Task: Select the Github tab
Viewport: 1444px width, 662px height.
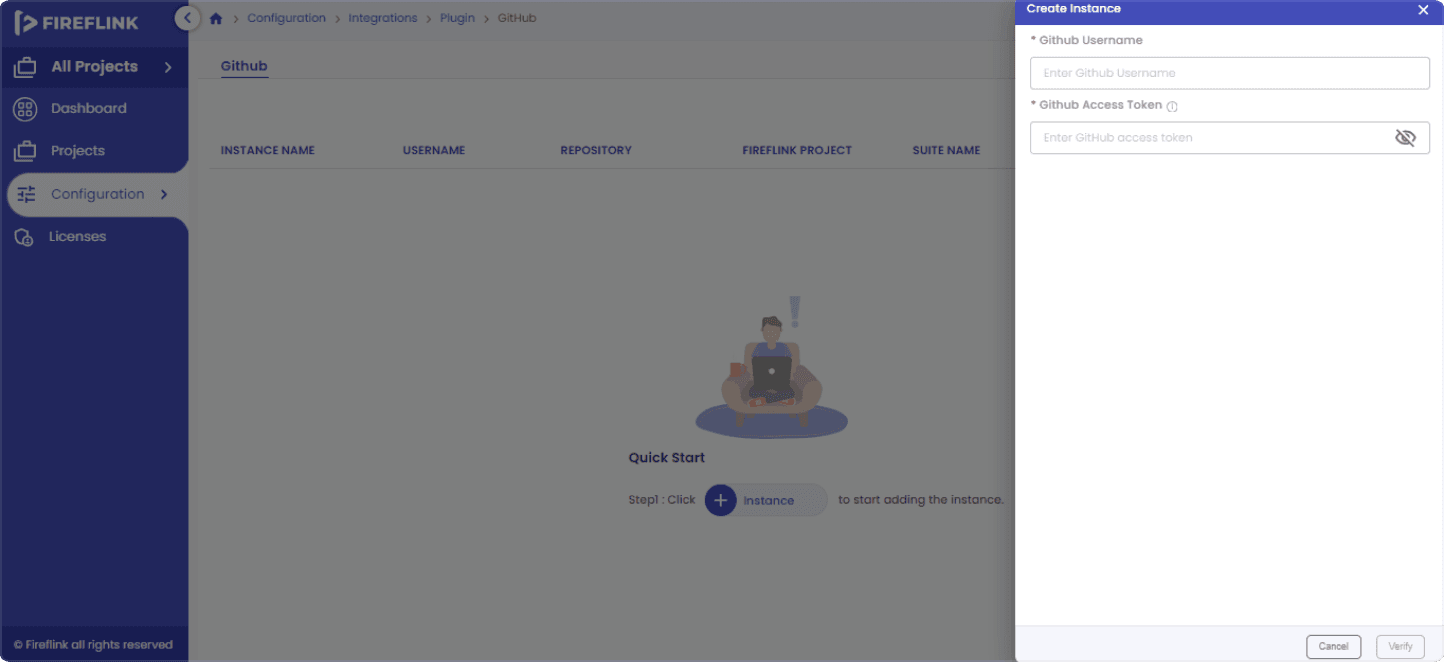Action: tap(244, 66)
